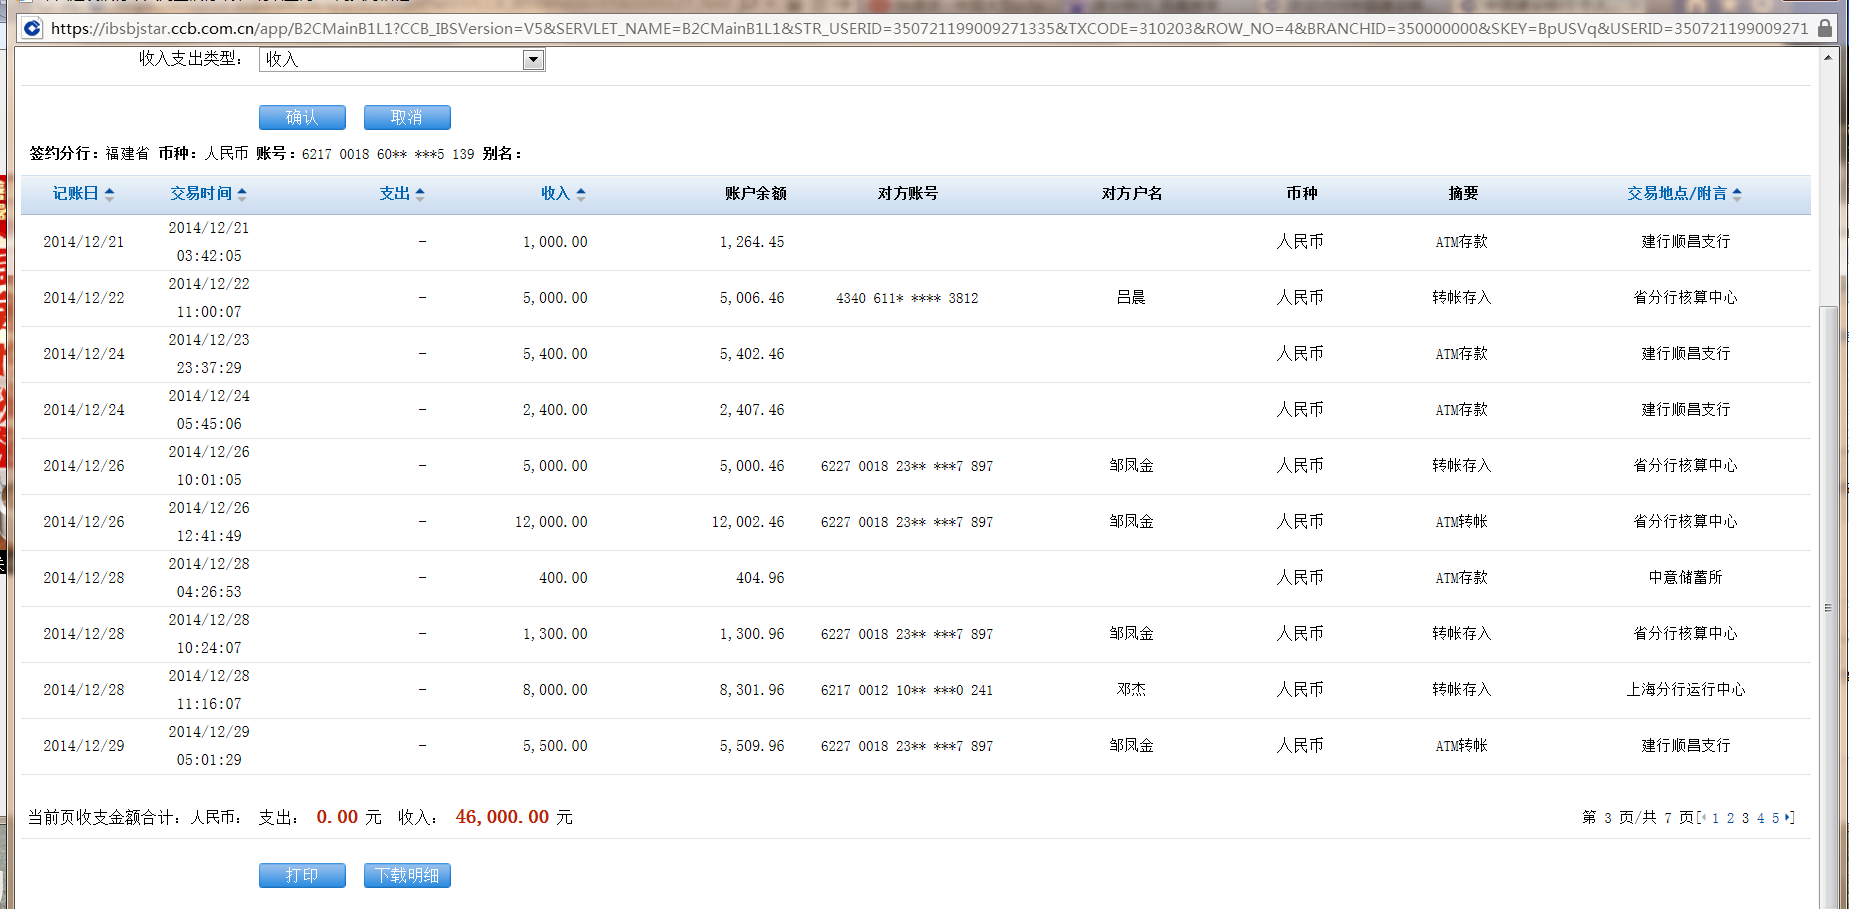Go to next page using right arrow
This screenshot has height=909, width=1849.
[1788, 817]
